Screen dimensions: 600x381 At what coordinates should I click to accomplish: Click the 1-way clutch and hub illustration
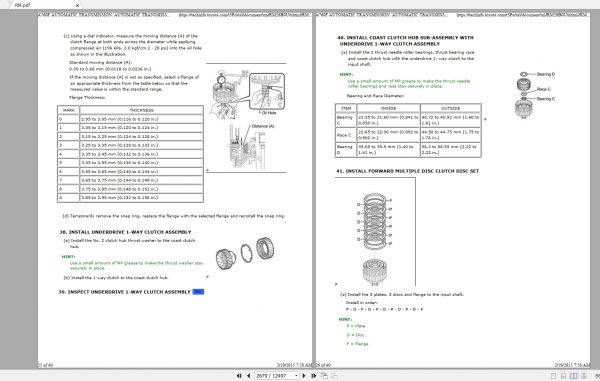click(245, 253)
